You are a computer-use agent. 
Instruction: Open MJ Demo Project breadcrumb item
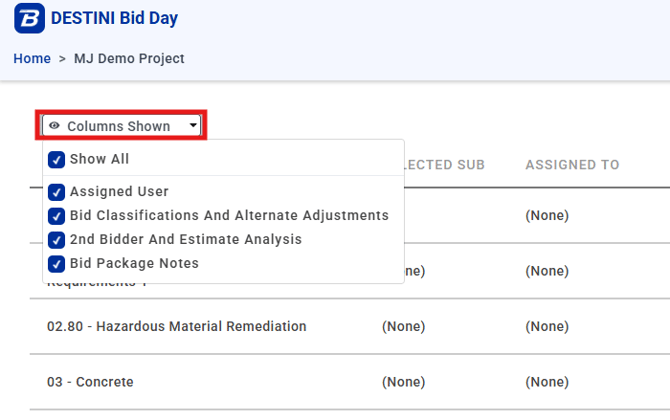[129, 59]
